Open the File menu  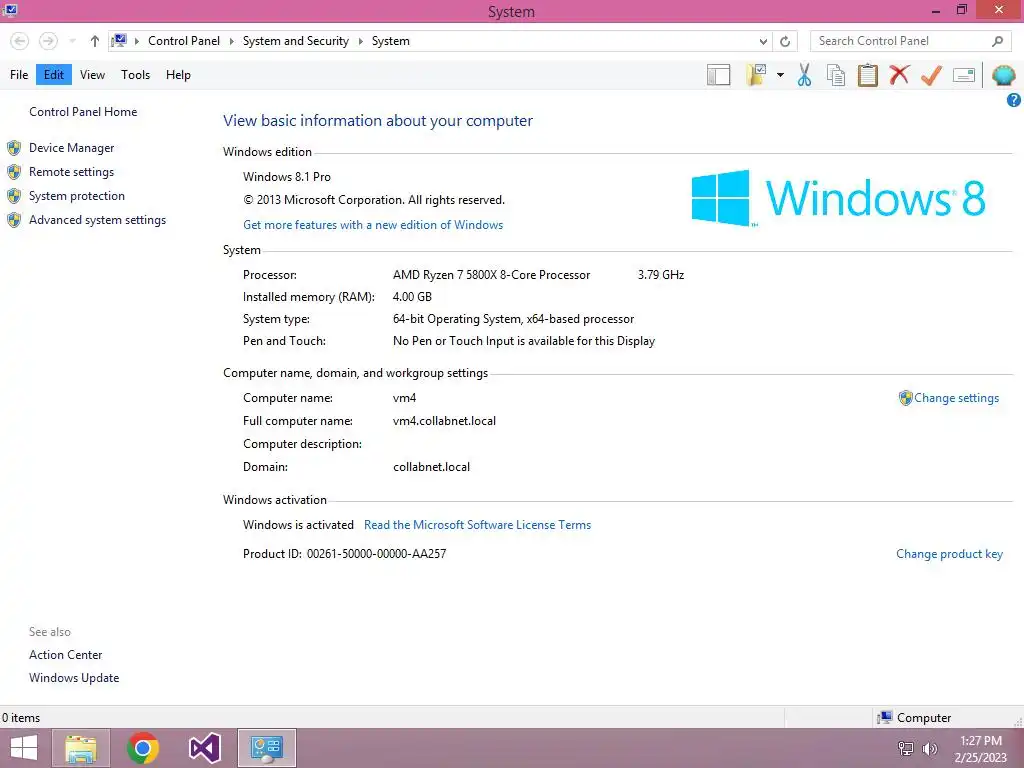(19, 75)
